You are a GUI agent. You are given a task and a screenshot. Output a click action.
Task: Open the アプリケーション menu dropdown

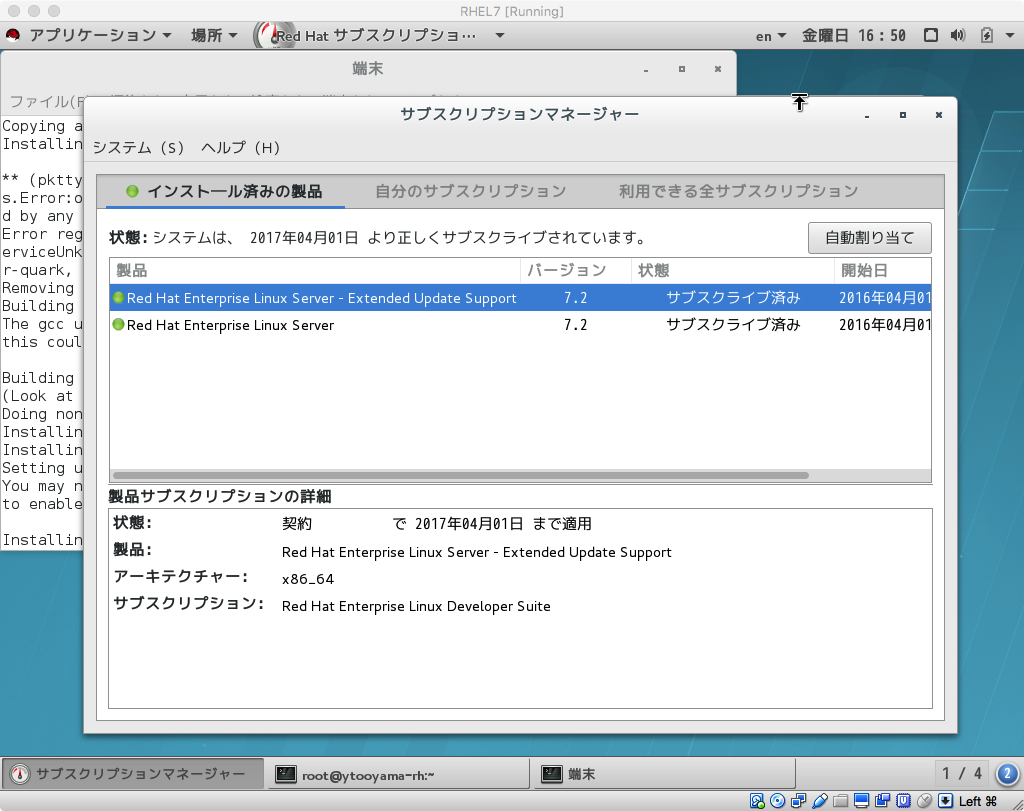coord(100,35)
